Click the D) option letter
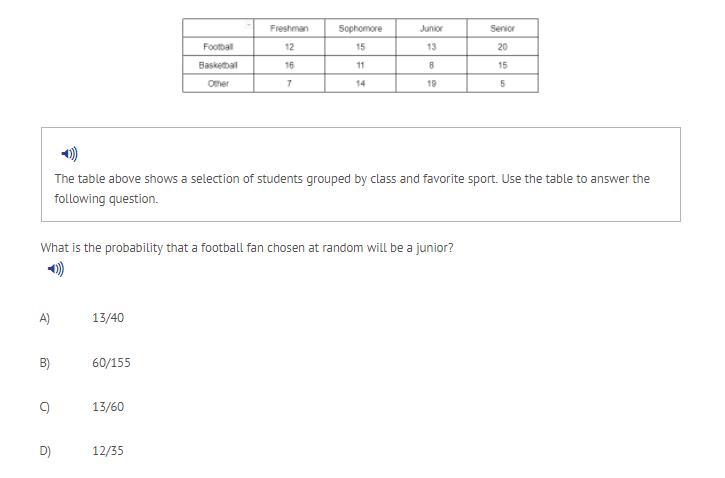The image size is (725, 478). [45, 451]
